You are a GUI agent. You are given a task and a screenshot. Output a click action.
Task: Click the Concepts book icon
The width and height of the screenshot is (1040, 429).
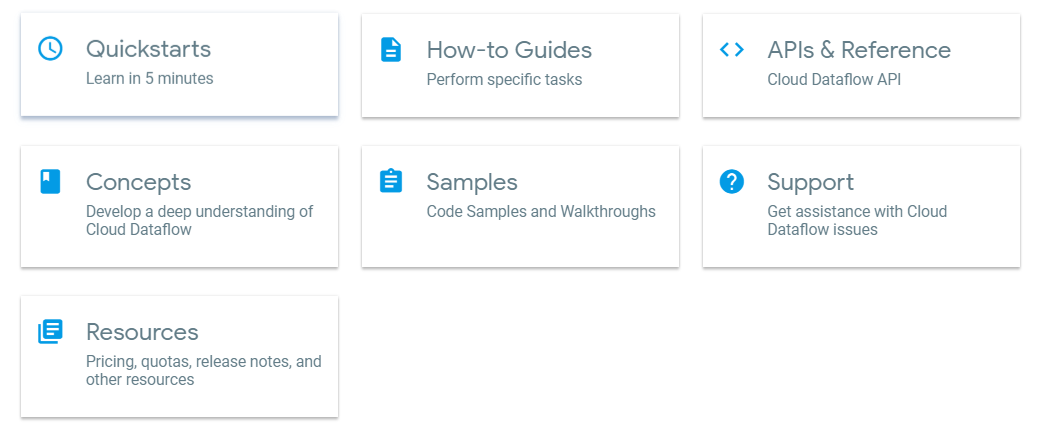(x=50, y=181)
